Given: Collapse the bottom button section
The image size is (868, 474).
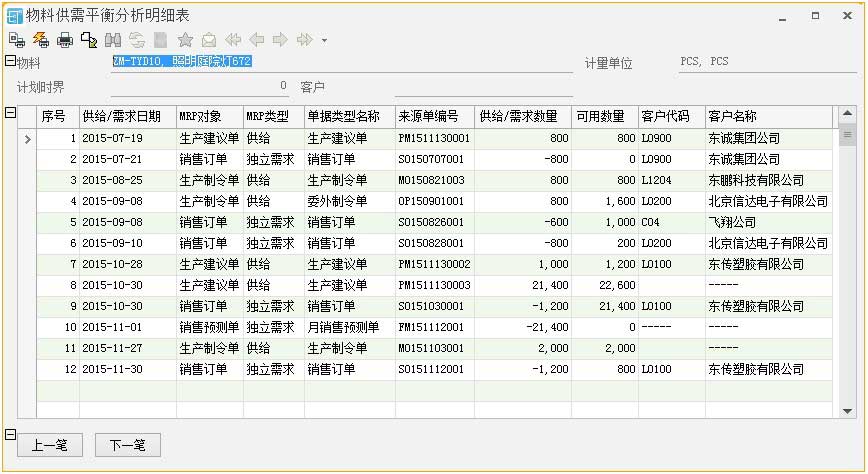Looking at the screenshot, I should [x=10, y=435].
